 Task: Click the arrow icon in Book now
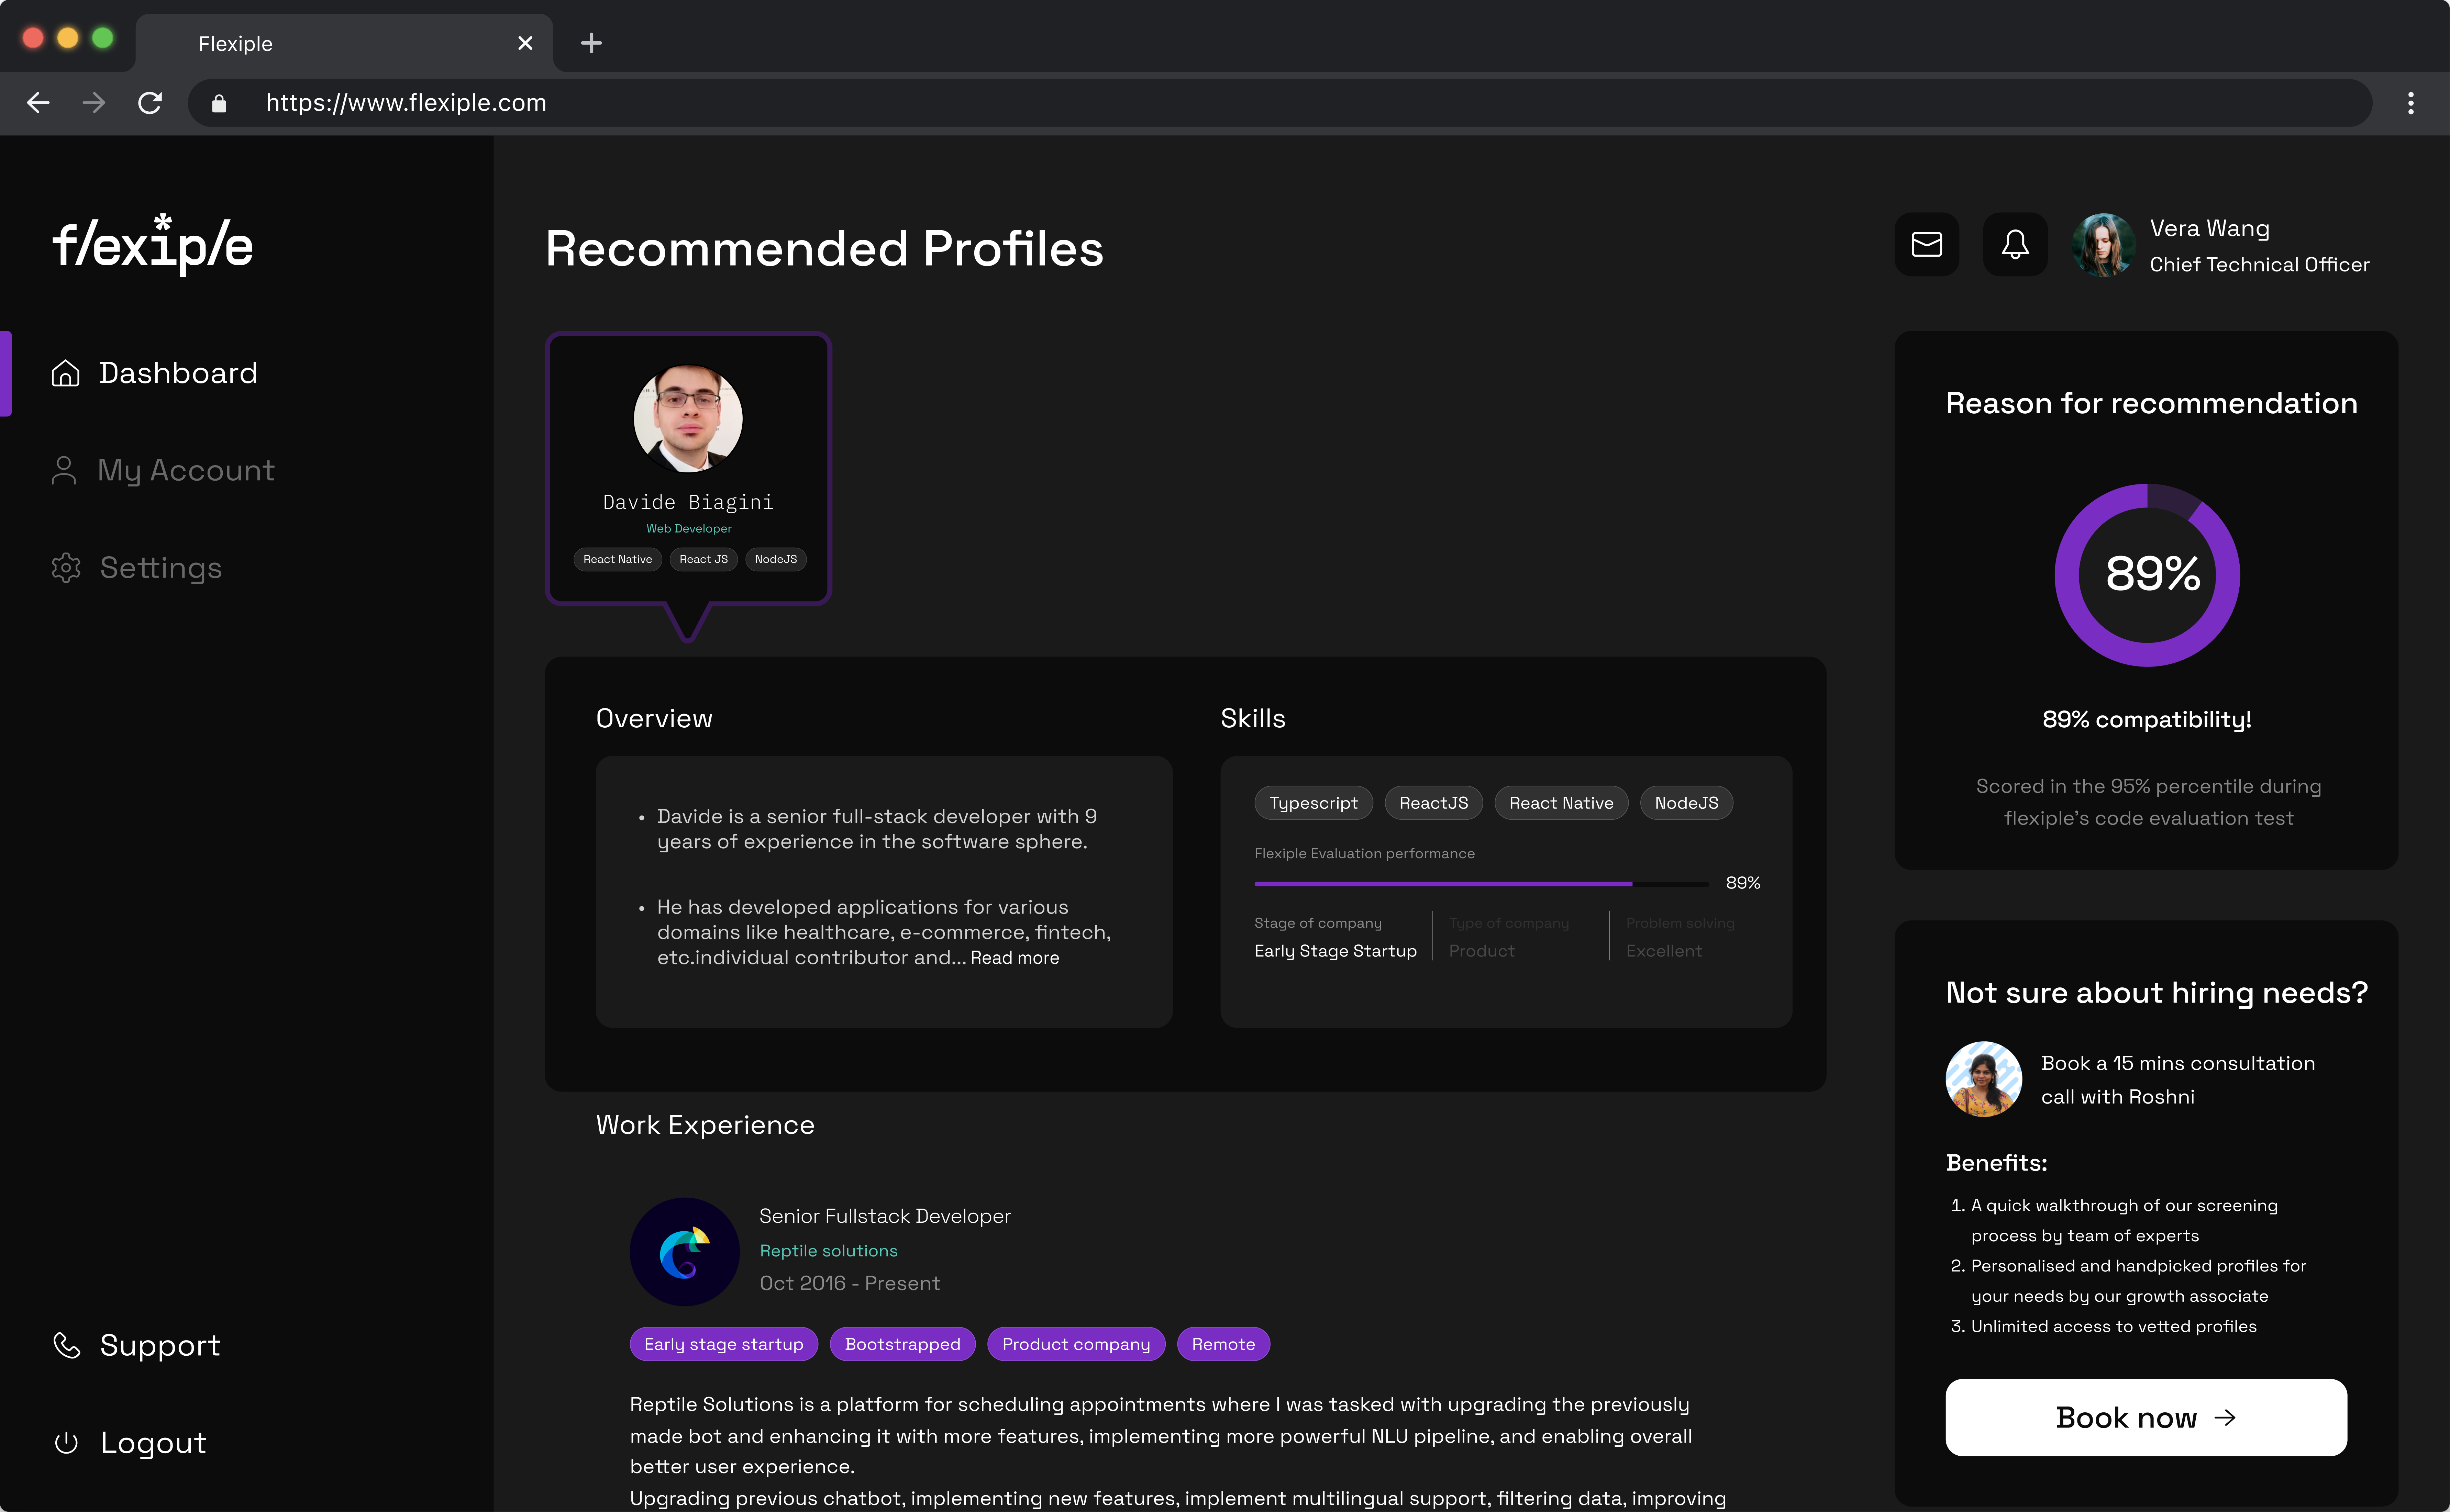tap(2225, 1418)
